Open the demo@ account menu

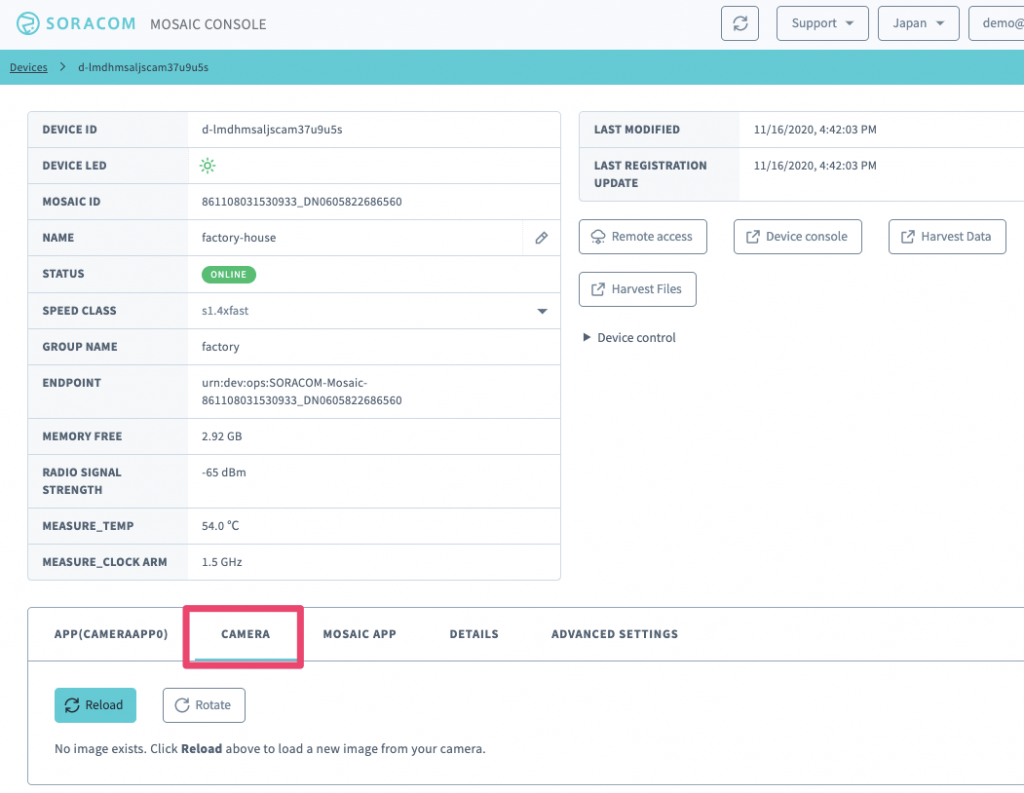[x=997, y=24]
